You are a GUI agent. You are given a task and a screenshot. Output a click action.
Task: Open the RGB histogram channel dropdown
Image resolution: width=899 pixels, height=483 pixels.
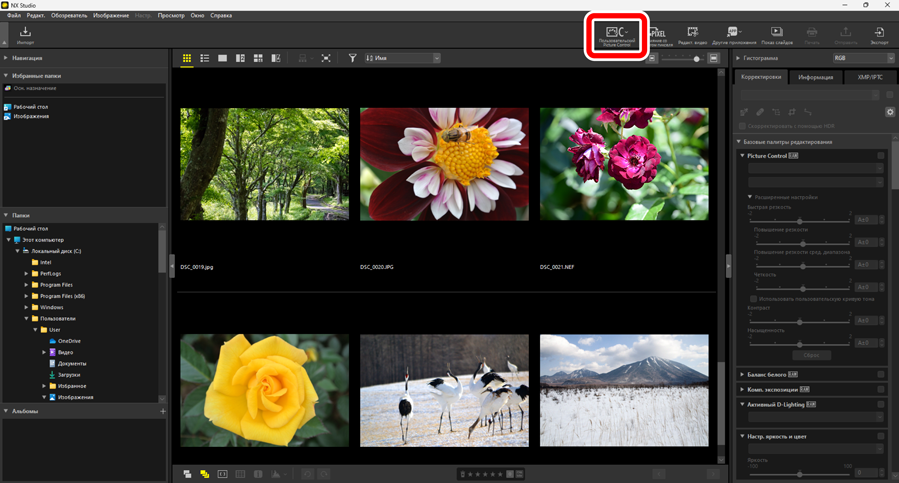pos(863,59)
